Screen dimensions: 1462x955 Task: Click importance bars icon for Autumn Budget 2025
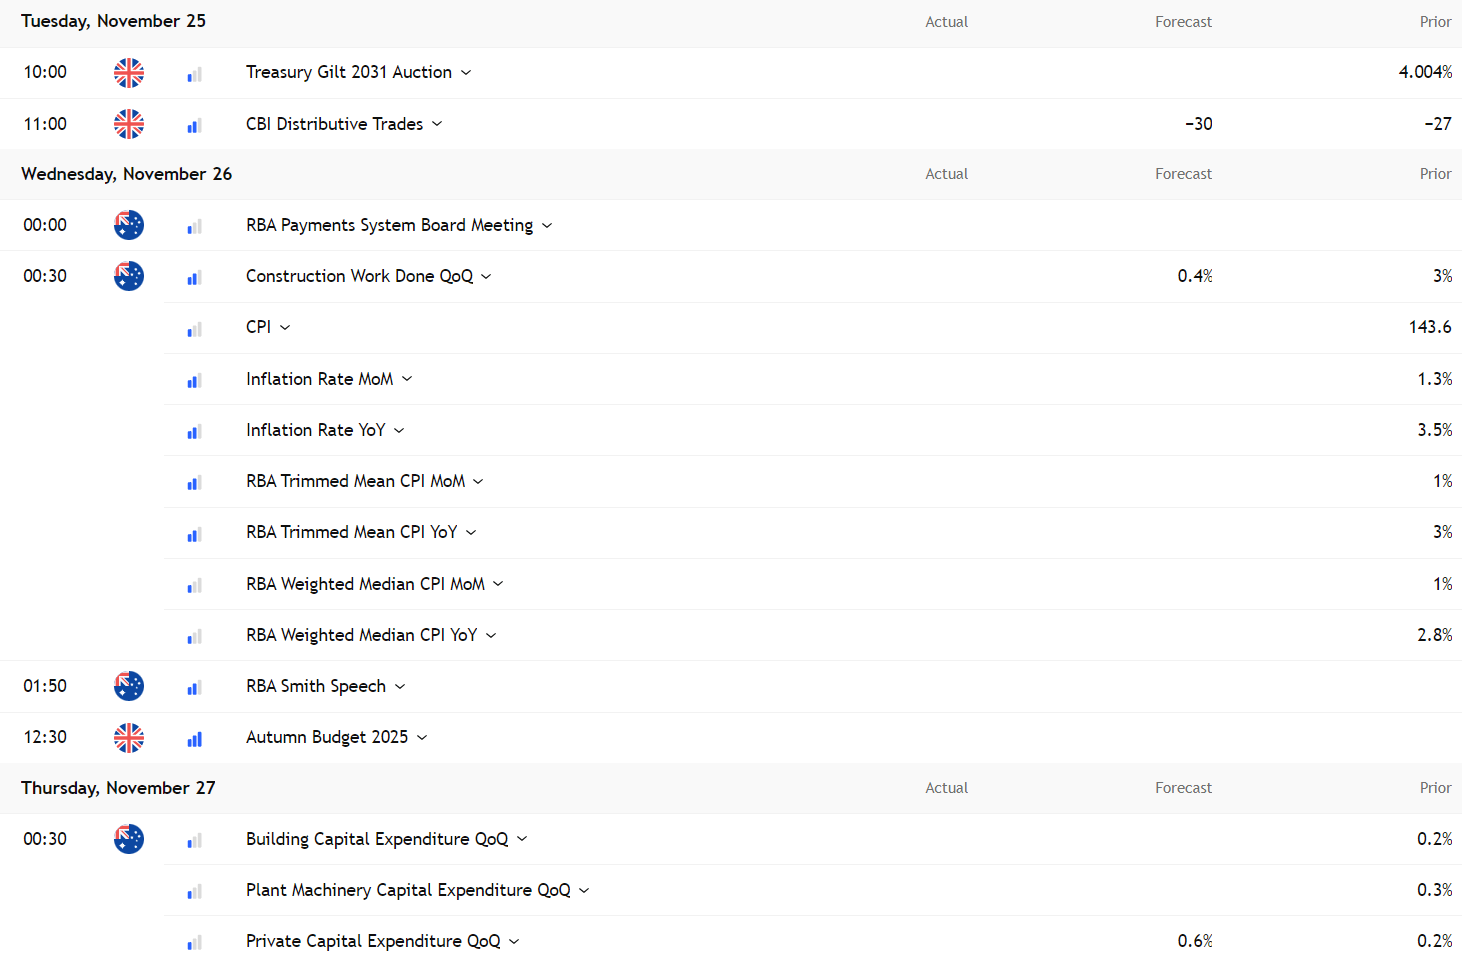coord(194,739)
